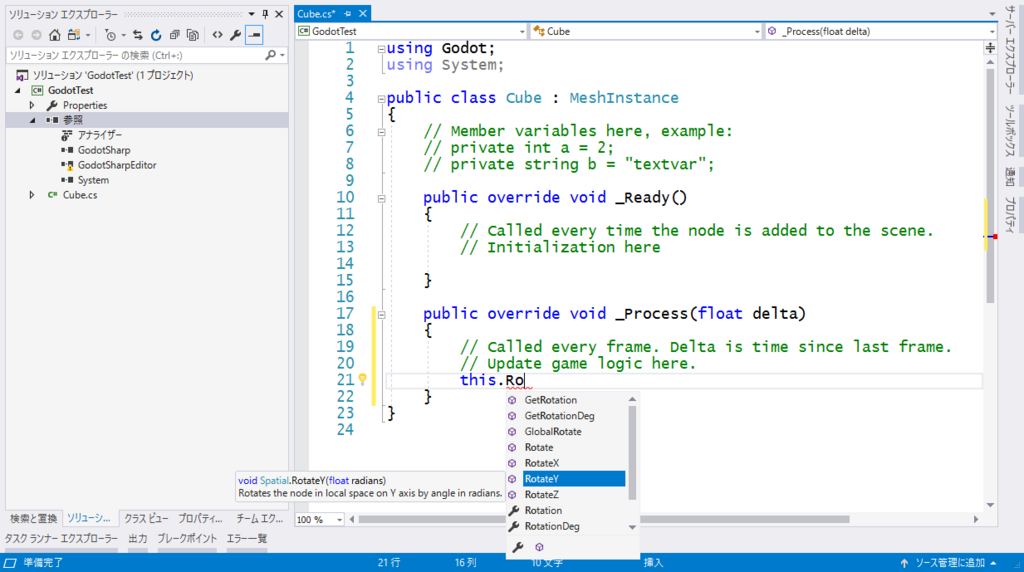The width and height of the screenshot is (1024, 572).
Task: Select the GodotSharpEditor reference
Action: click(x=117, y=165)
